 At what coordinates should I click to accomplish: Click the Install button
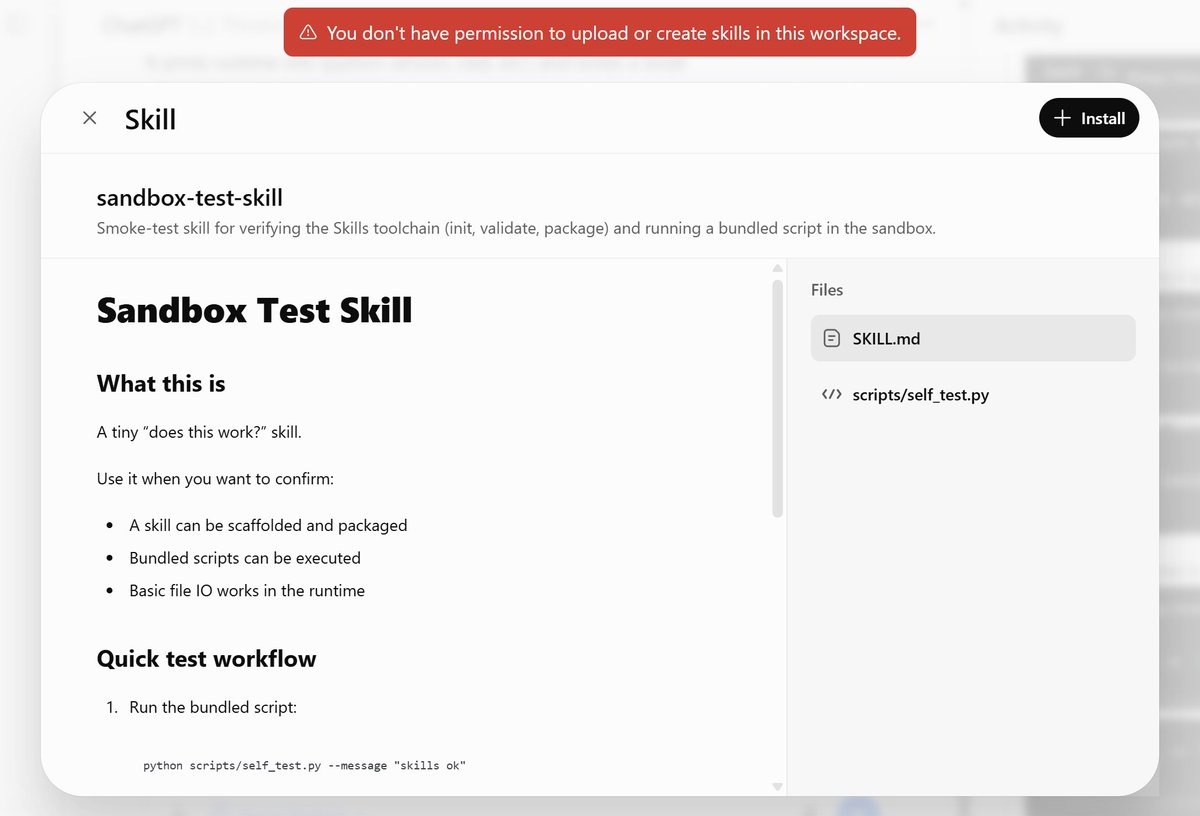[1089, 117]
